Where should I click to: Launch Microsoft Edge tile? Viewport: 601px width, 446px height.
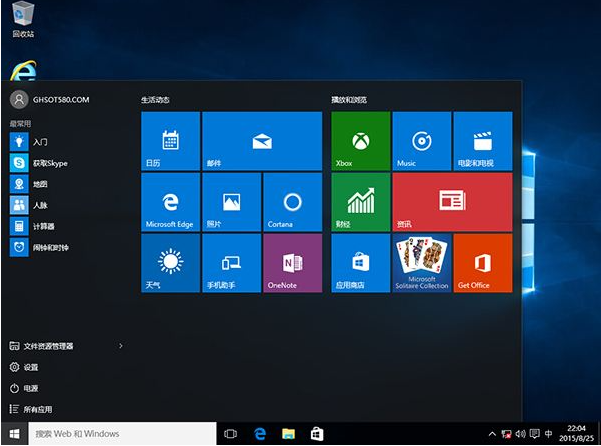tap(170, 202)
